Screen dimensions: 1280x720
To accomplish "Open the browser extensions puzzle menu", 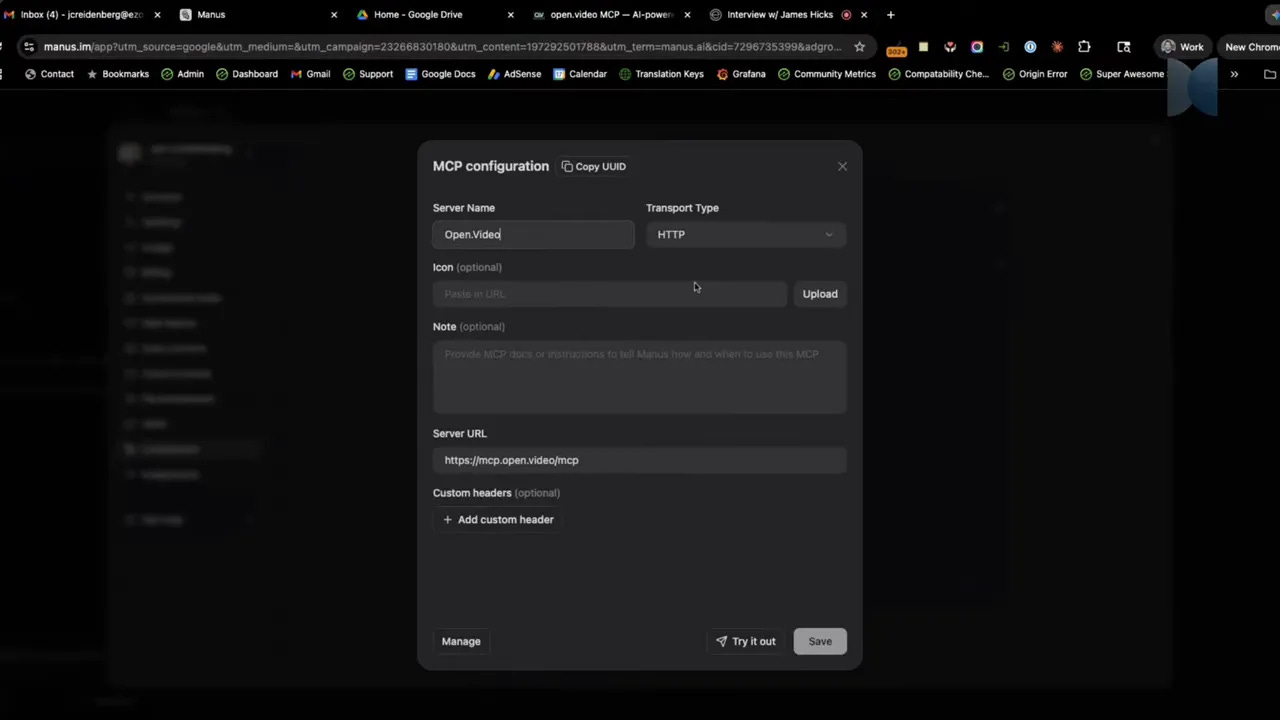I will pos(1084,47).
